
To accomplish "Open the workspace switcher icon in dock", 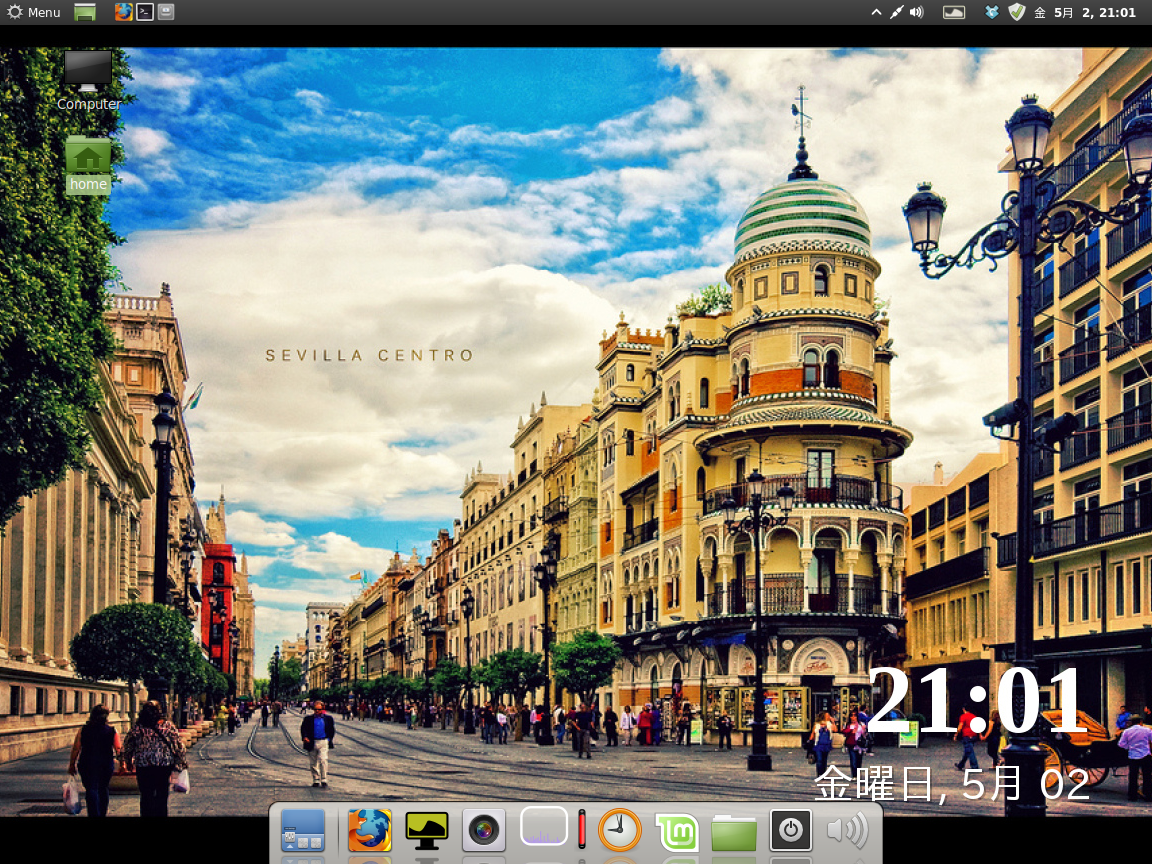I will (x=303, y=831).
